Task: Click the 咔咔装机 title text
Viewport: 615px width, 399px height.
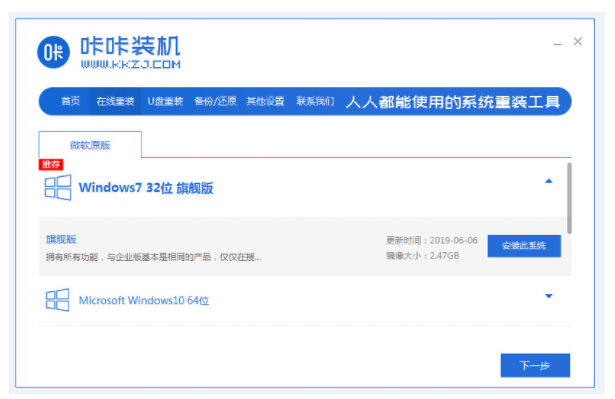Action: pos(131,46)
